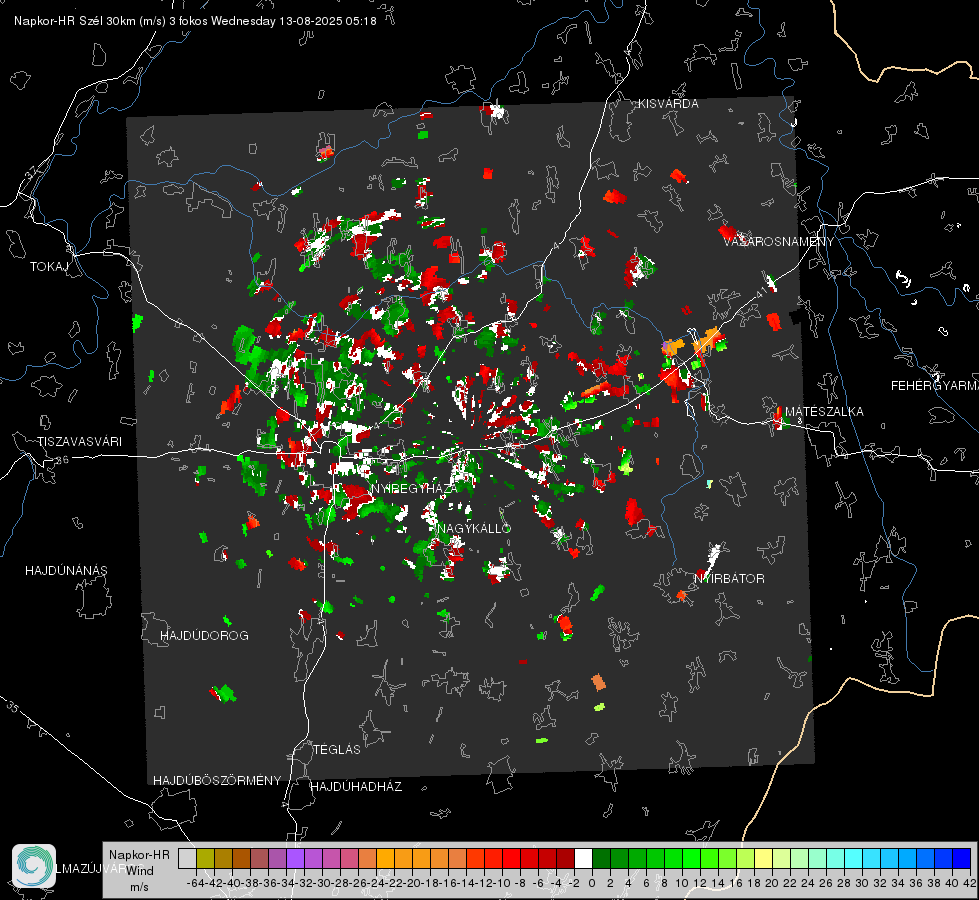This screenshot has width=979, height=900.
Task: Click road number 35 at lower left
Action: (x=14, y=707)
